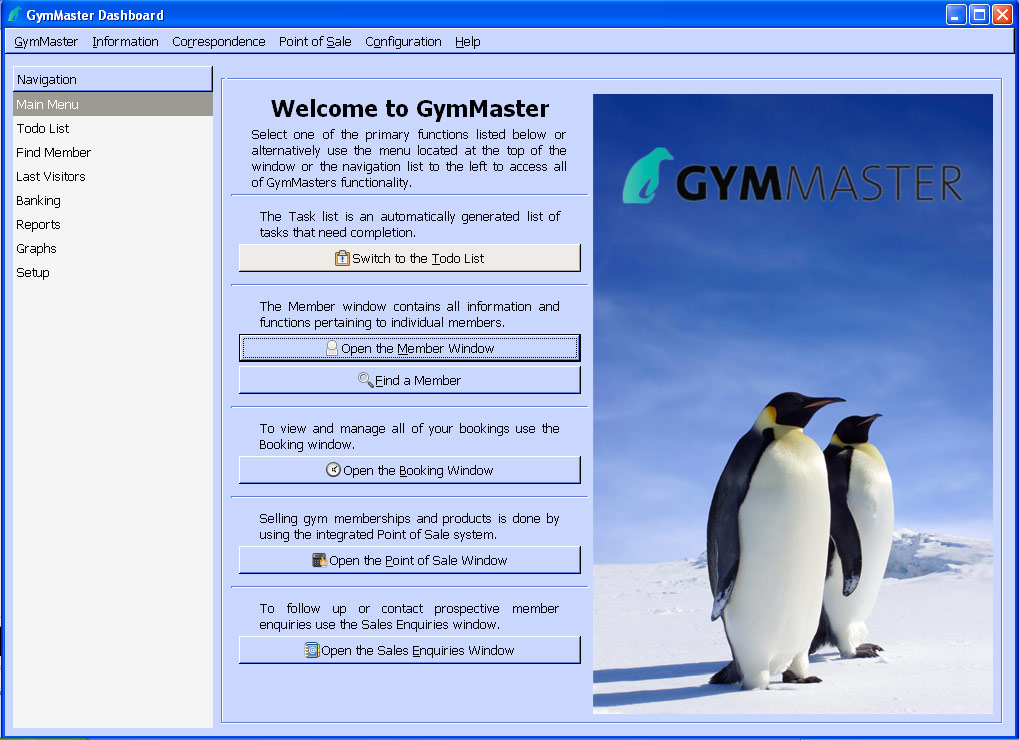Click the Navigation panel header
Viewport: 1019px width, 740px height.
click(x=112, y=79)
